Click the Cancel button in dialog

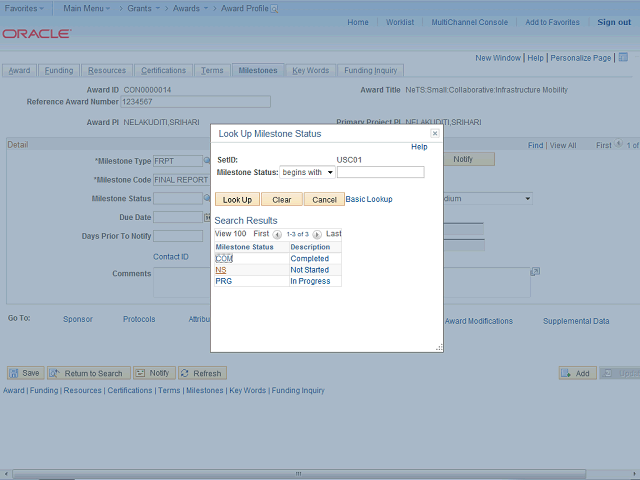coord(324,200)
